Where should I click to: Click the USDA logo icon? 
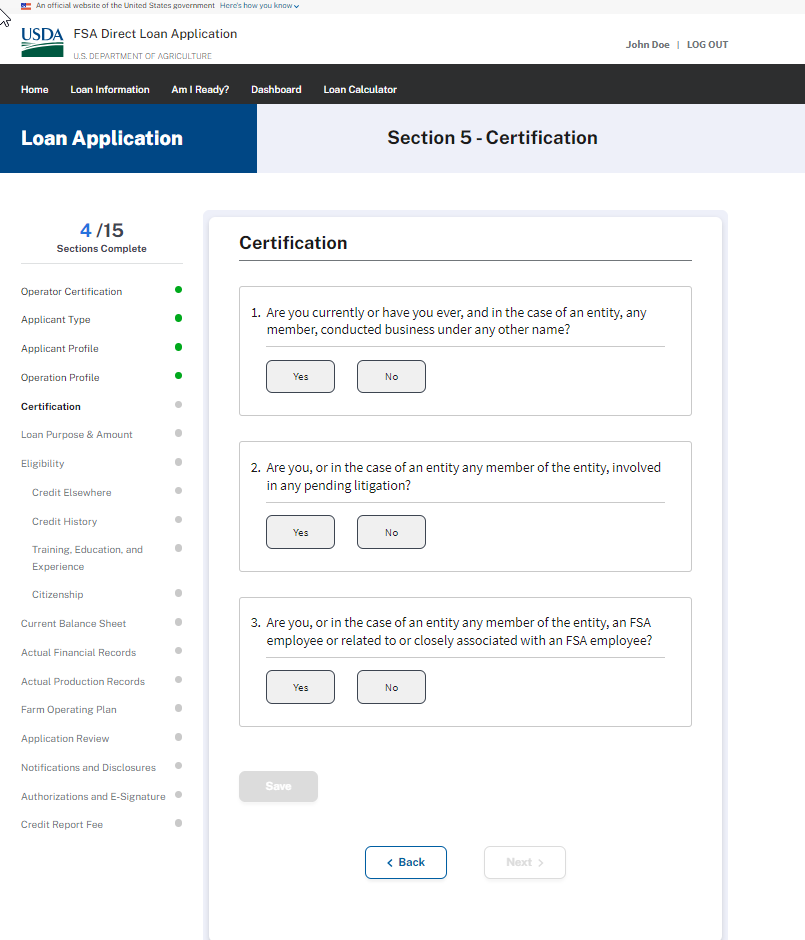[42, 42]
